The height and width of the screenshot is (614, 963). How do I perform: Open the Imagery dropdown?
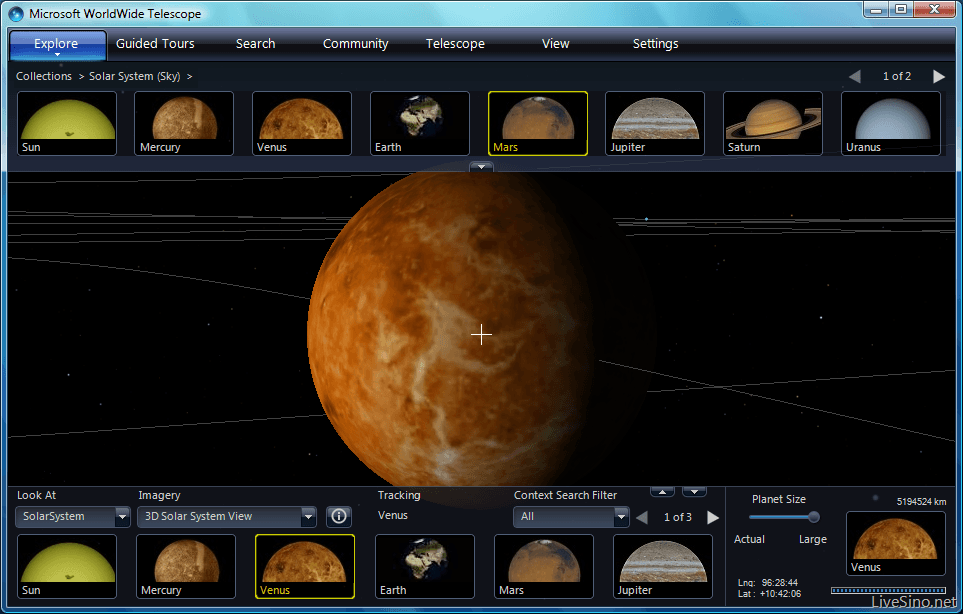pos(227,516)
